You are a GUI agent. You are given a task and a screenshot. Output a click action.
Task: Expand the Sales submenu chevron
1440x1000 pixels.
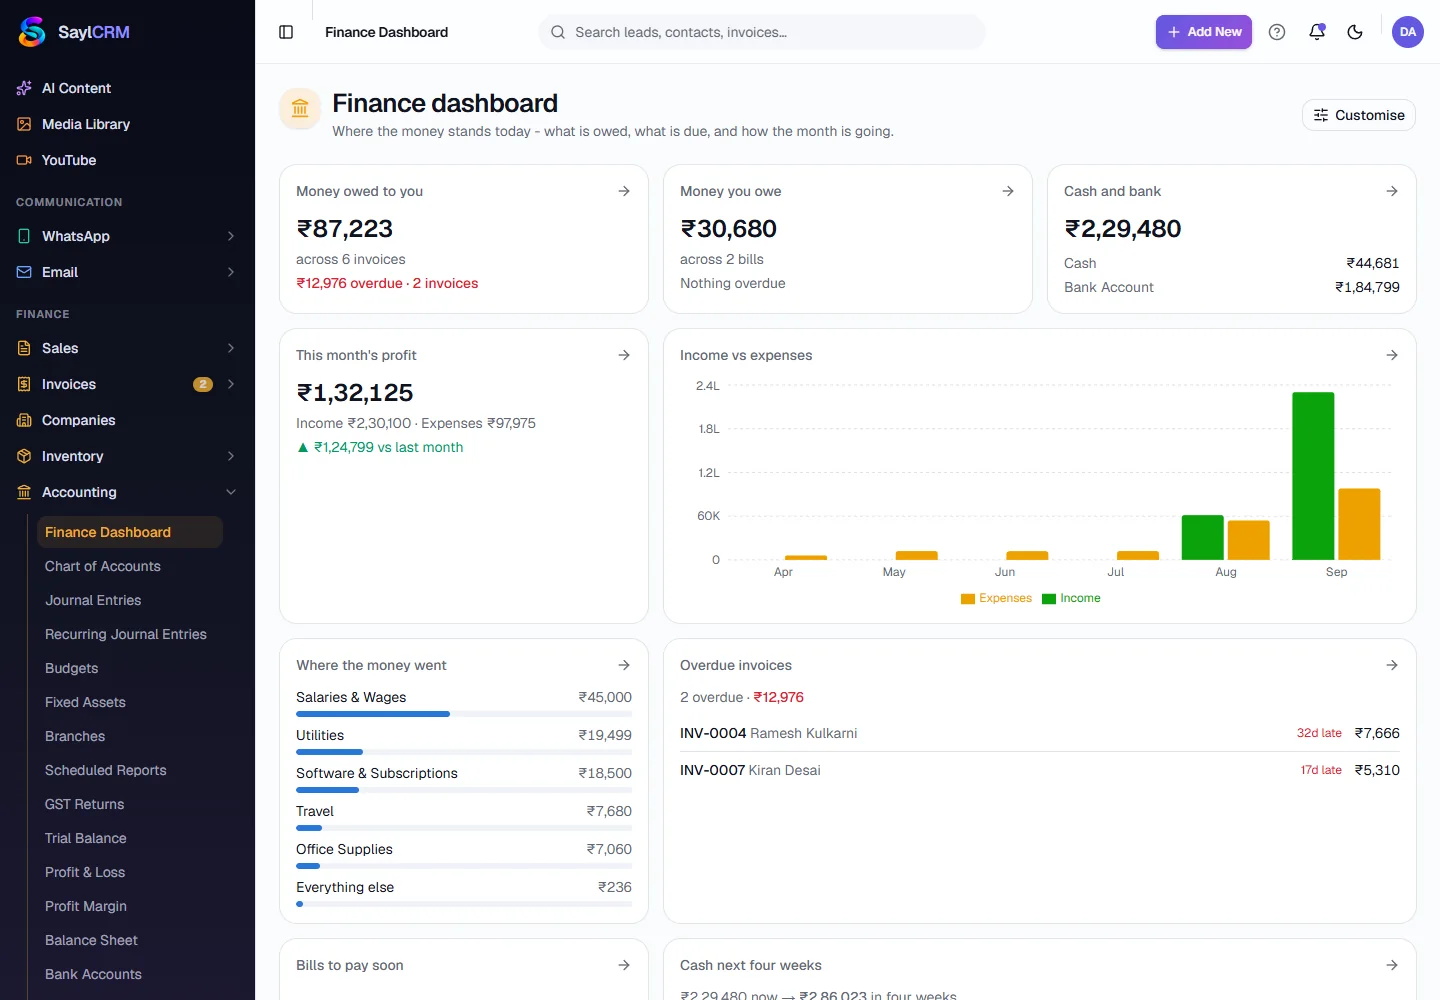(x=231, y=348)
